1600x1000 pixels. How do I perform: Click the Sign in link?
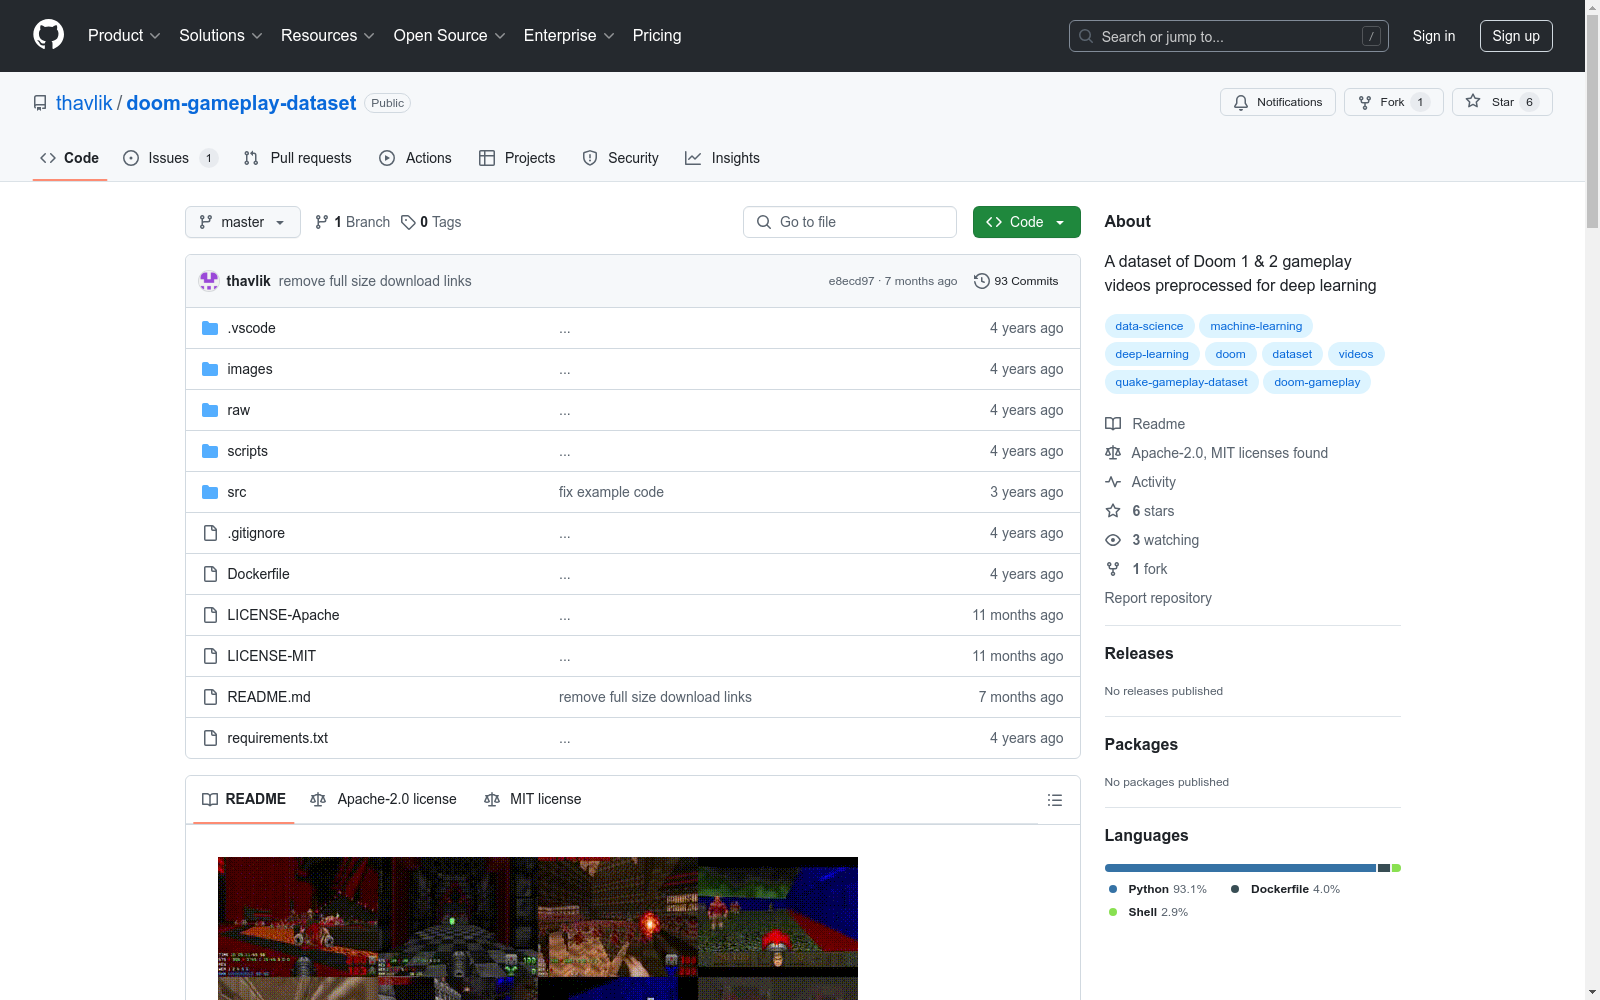pyautogui.click(x=1434, y=36)
